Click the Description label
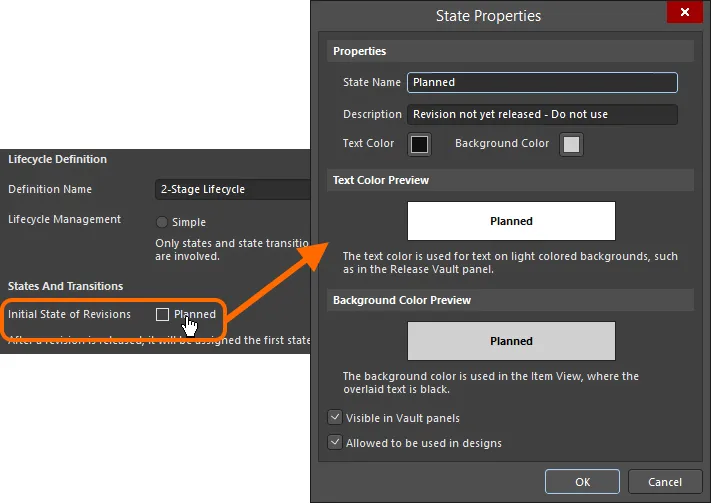Image resolution: width=711 pixels, height=503 pixels. [x=372, y=114]
